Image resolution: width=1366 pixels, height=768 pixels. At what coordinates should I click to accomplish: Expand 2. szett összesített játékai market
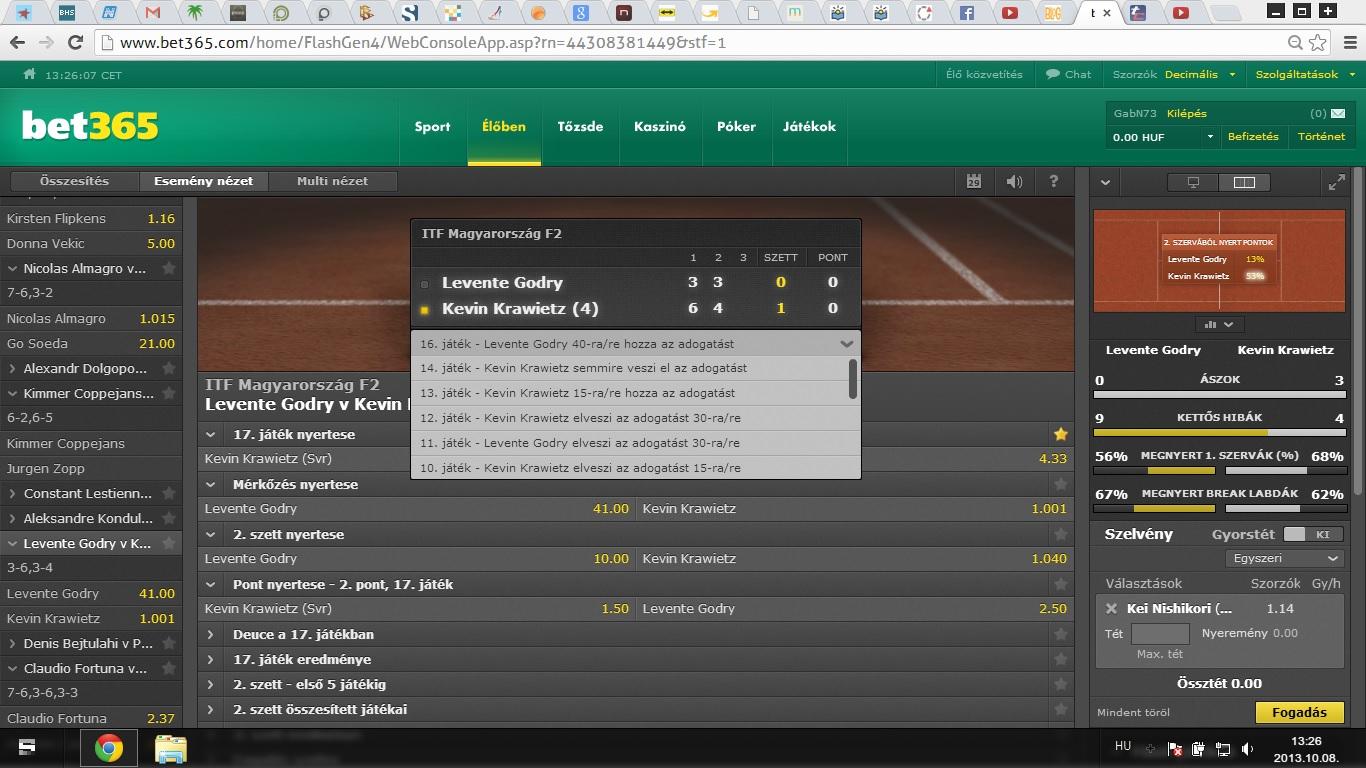[x=211, y=709]
